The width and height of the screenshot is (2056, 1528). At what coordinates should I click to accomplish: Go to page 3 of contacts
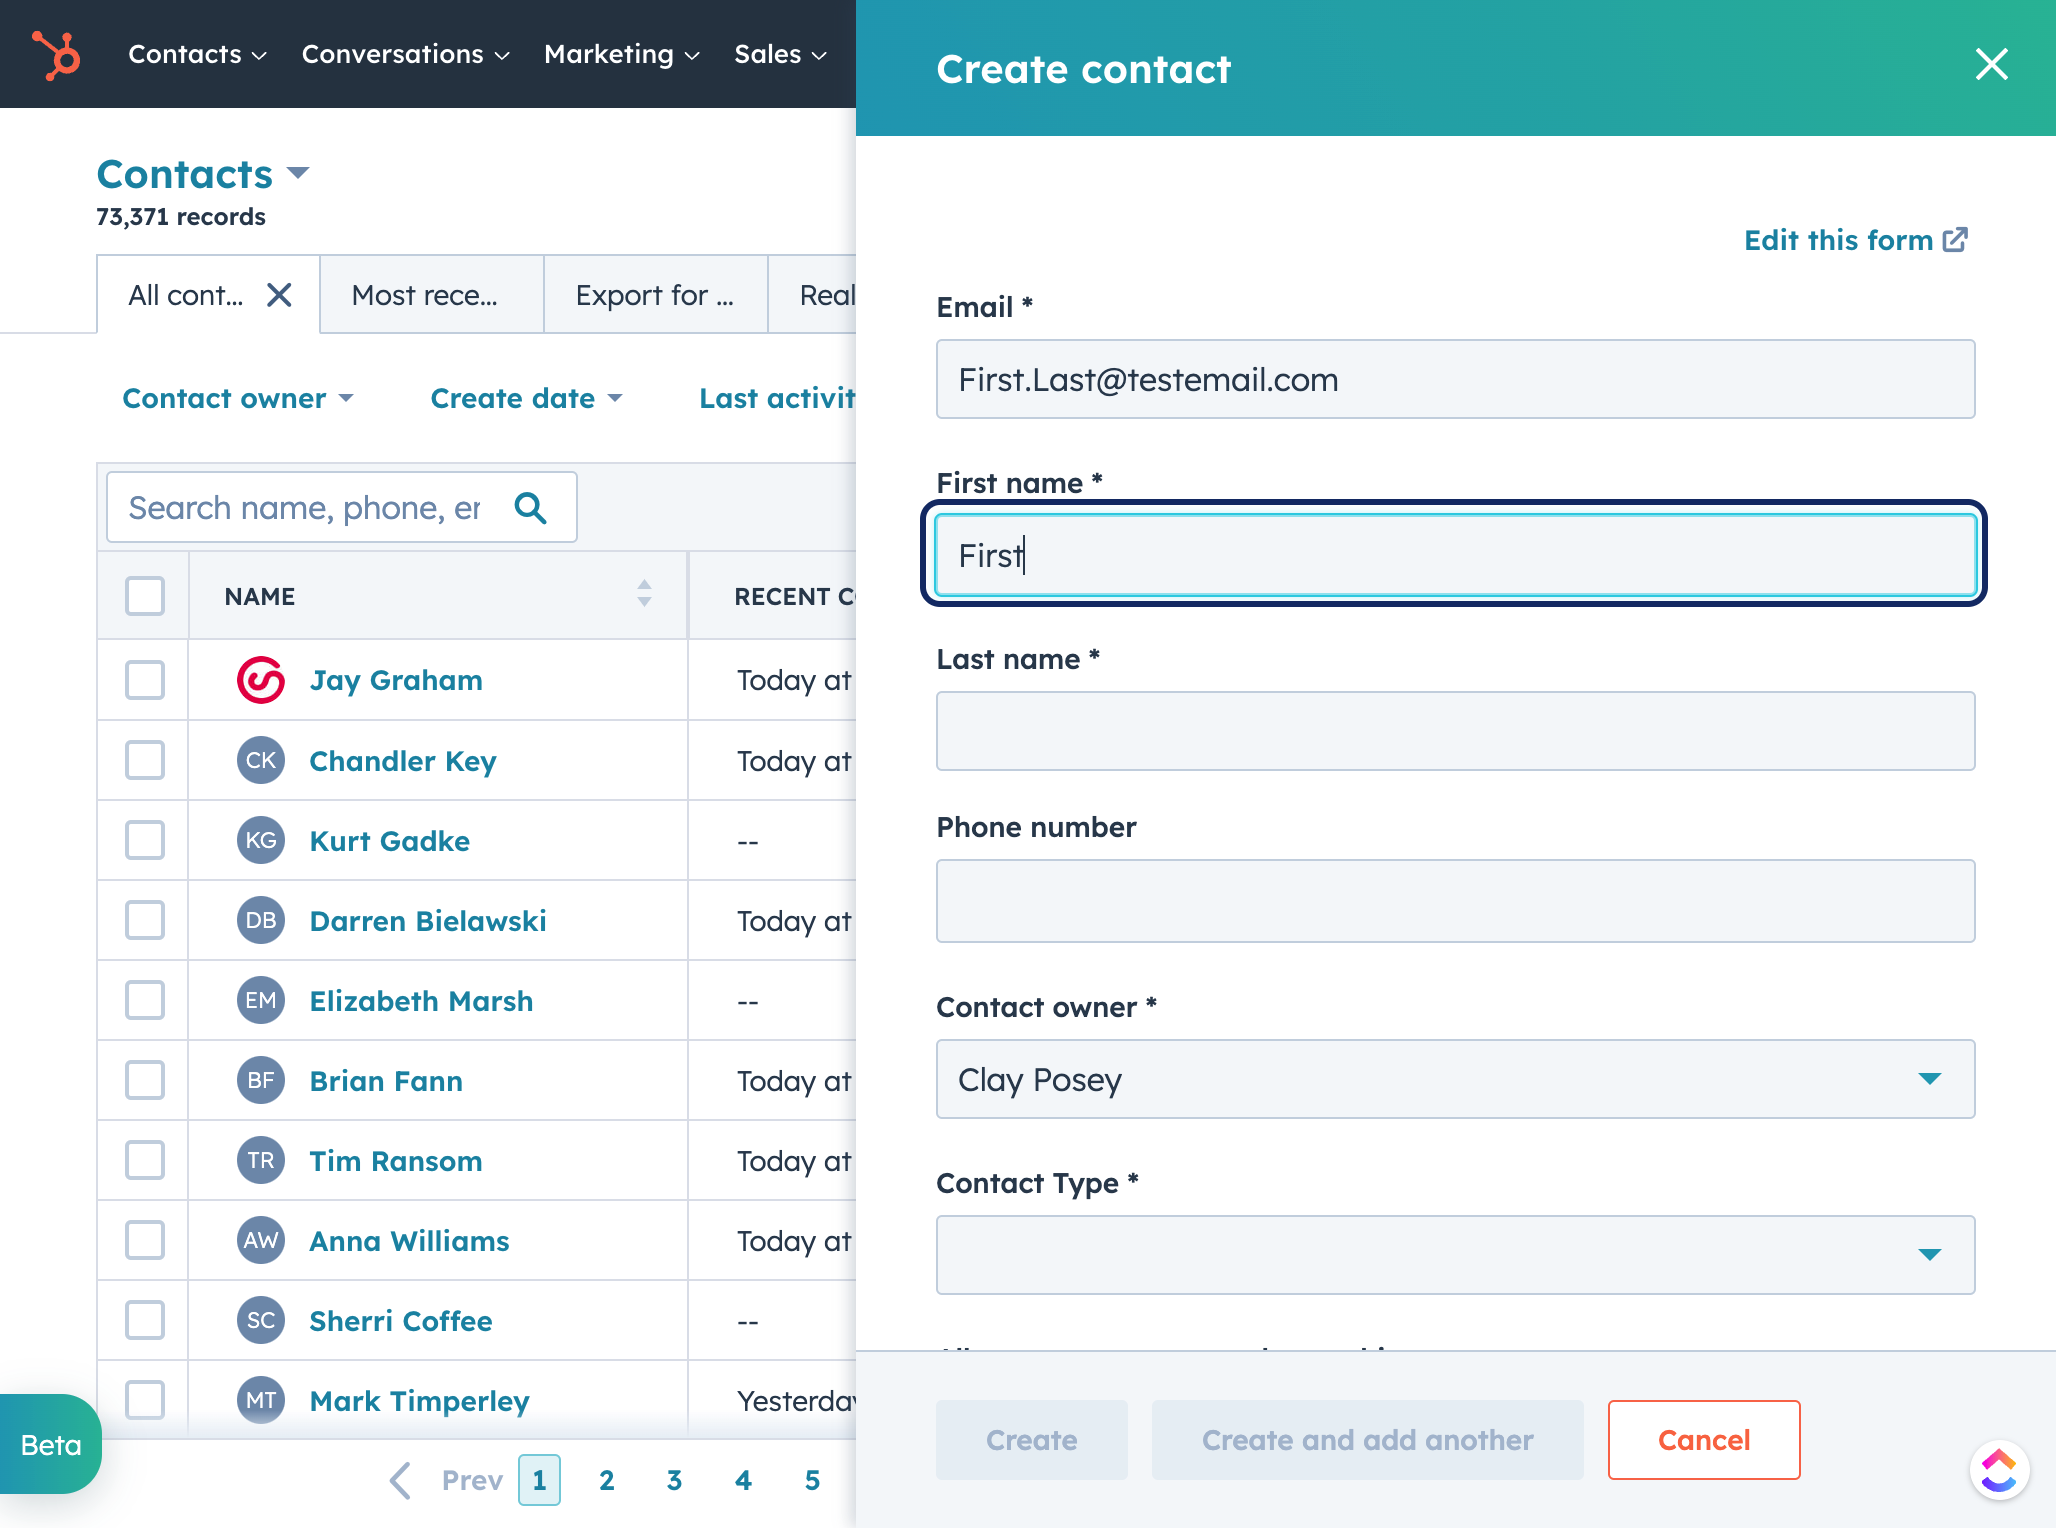[674, 1480]
